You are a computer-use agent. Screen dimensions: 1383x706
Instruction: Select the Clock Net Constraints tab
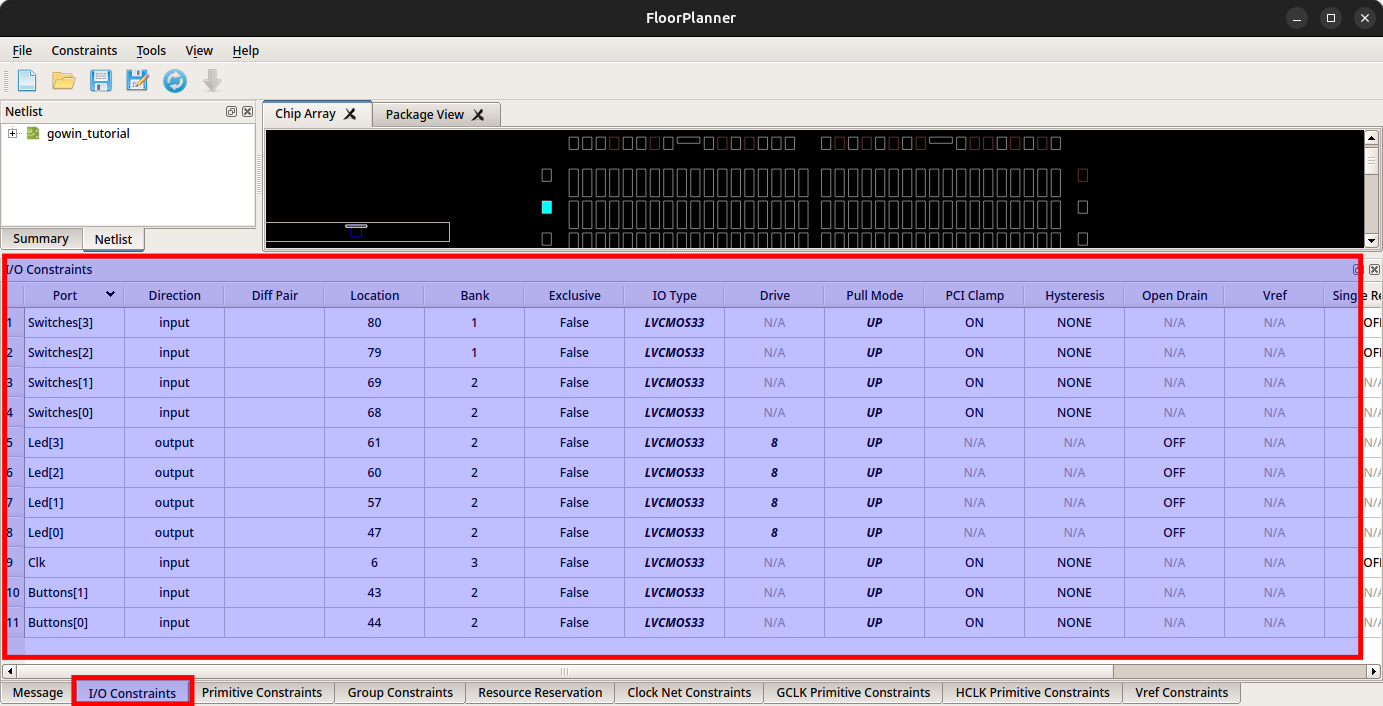(x=689, y=692)
